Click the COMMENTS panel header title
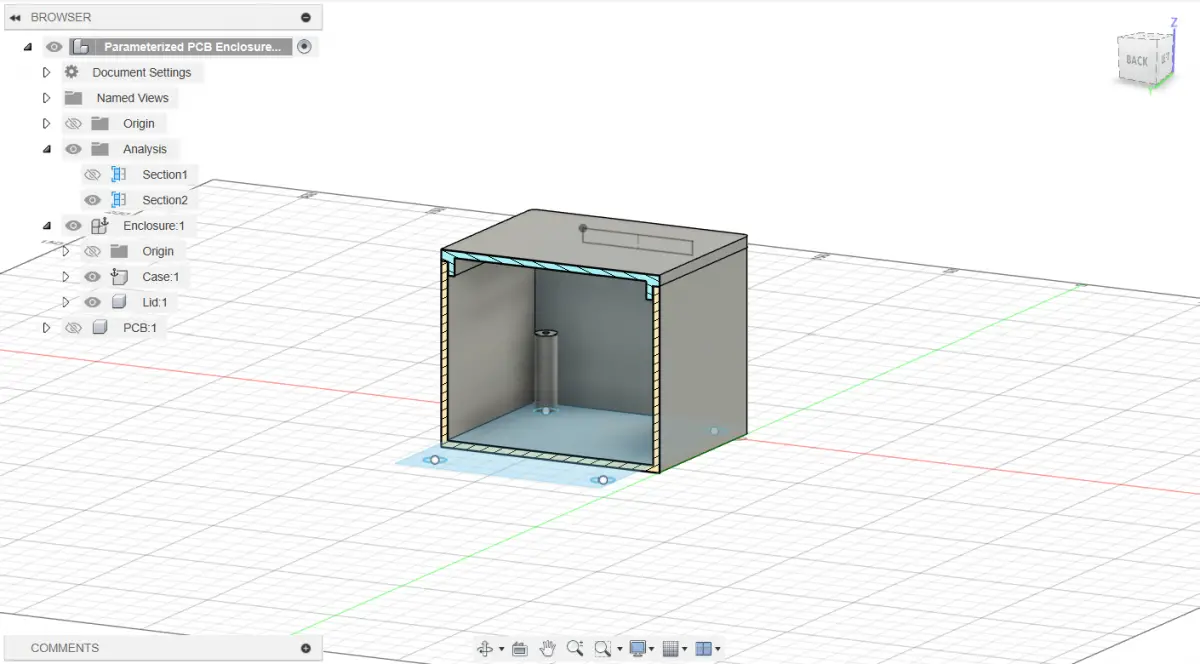The width and height of the screenshot is (1200, 664). tap(65, 648)
